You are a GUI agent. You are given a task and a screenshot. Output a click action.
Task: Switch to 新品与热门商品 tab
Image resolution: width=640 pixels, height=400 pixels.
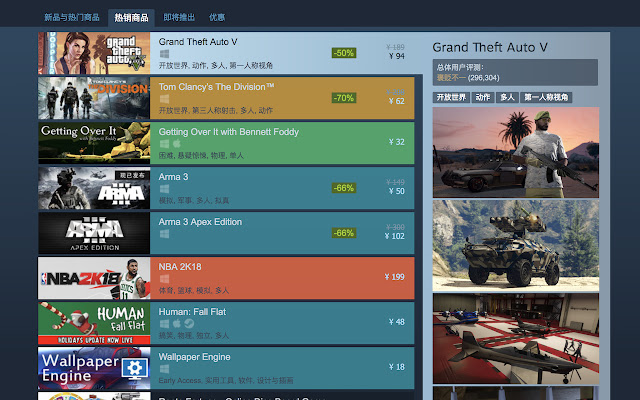(72, 18)
